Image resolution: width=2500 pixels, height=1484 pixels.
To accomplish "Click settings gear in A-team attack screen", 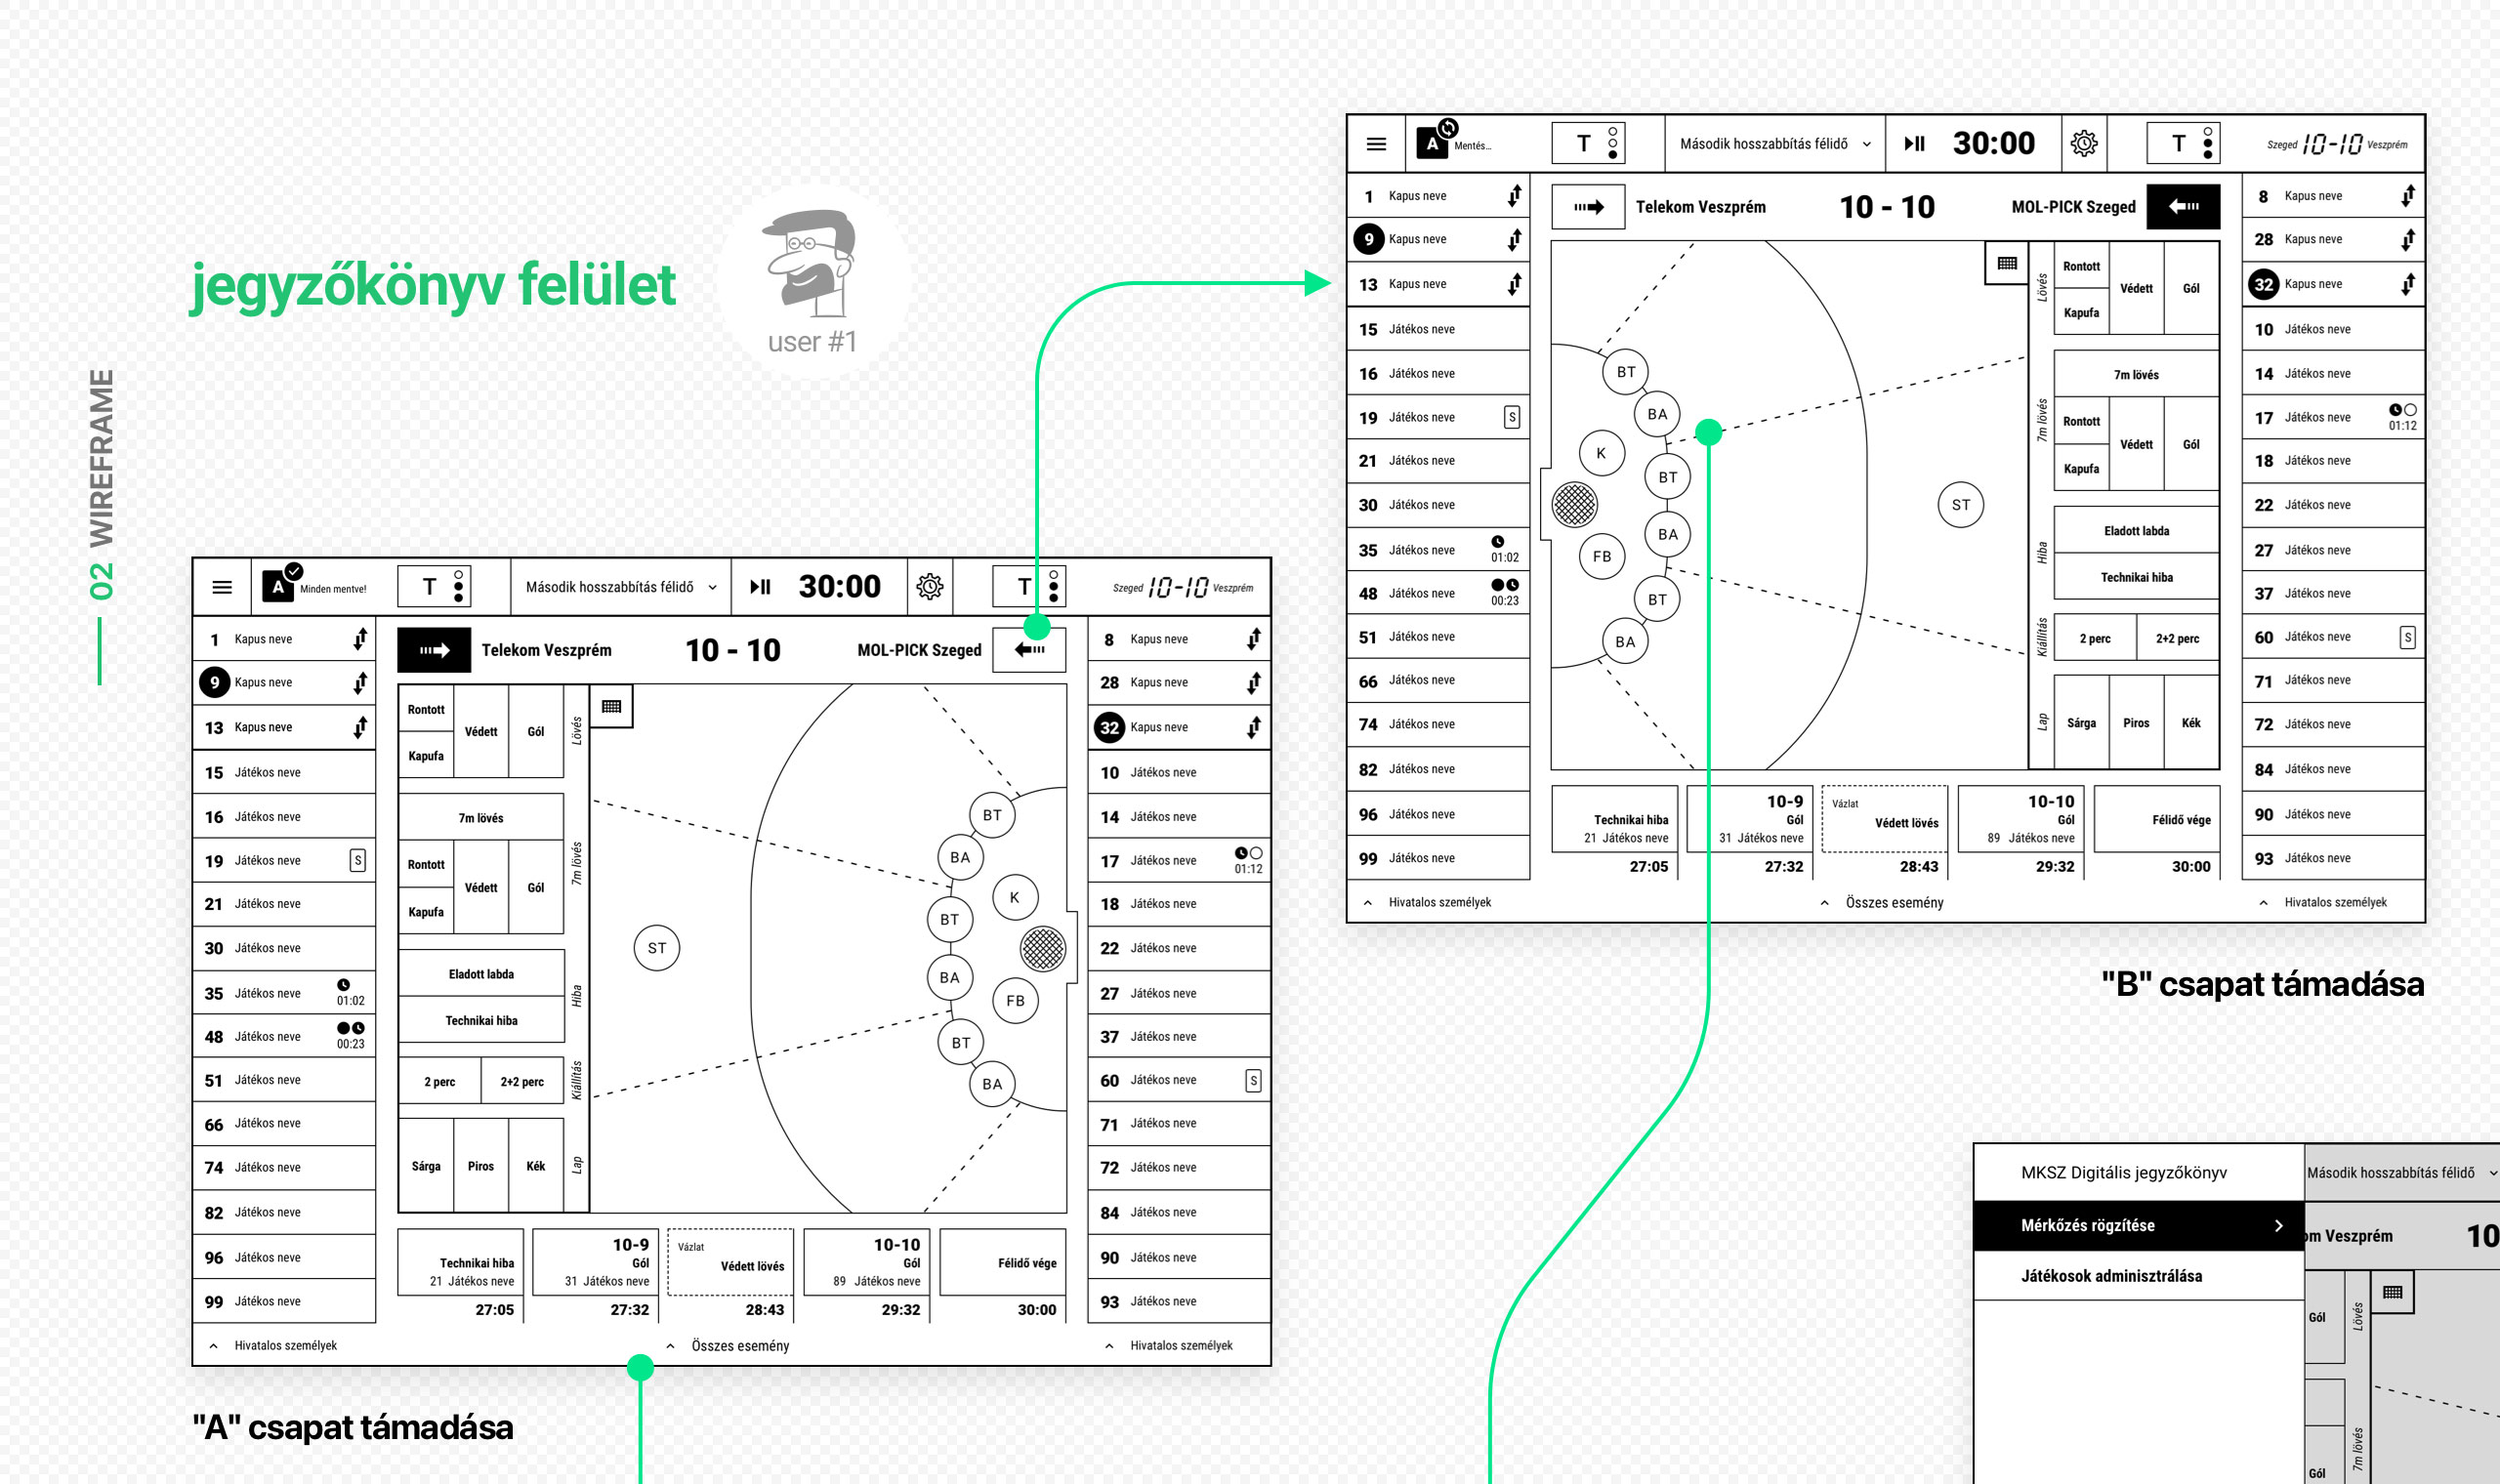I will coord(930,587).
